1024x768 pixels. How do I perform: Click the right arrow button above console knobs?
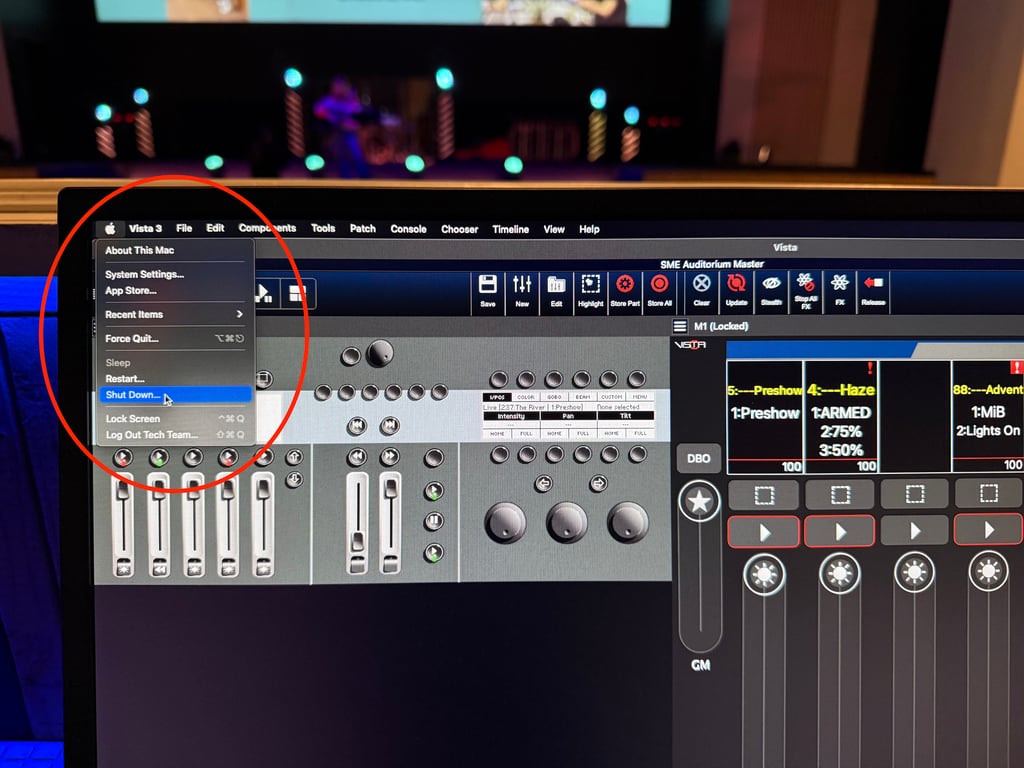[598, 483]
